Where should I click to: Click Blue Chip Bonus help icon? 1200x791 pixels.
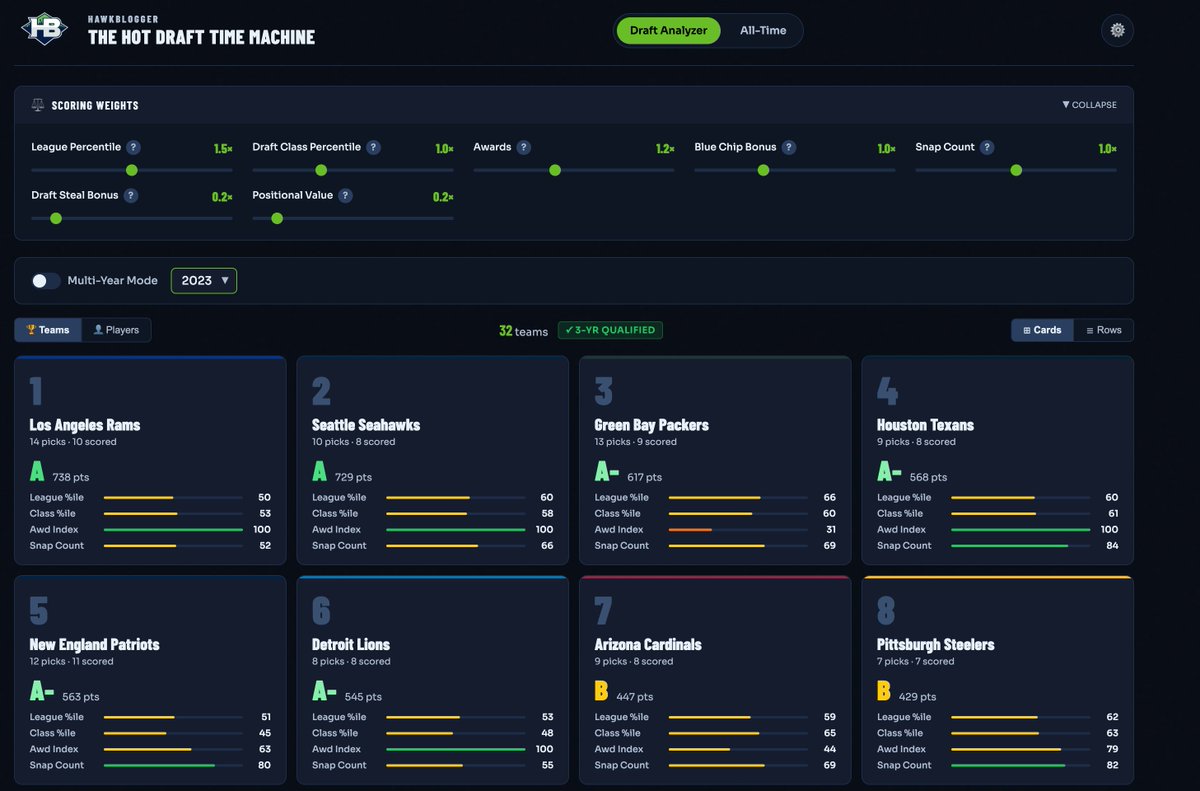click(789, 147)
